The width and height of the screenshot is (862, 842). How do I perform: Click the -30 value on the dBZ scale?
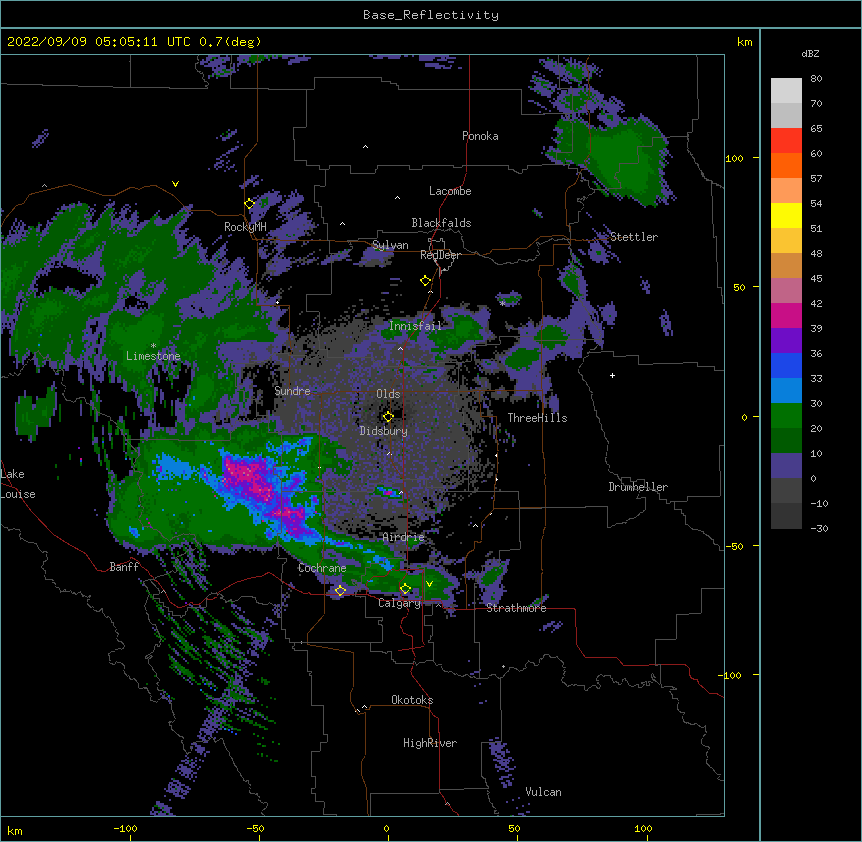point(819,528)
